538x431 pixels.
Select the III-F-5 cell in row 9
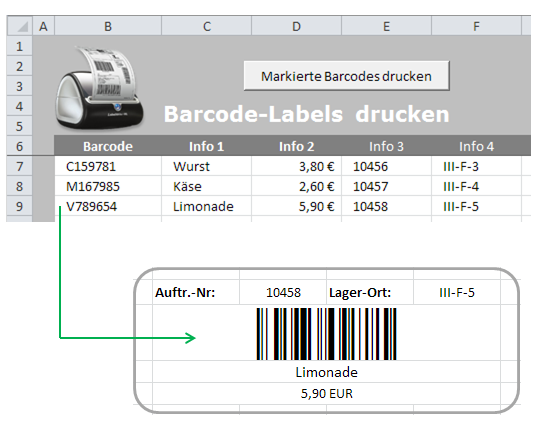click(x=476, y=206)
